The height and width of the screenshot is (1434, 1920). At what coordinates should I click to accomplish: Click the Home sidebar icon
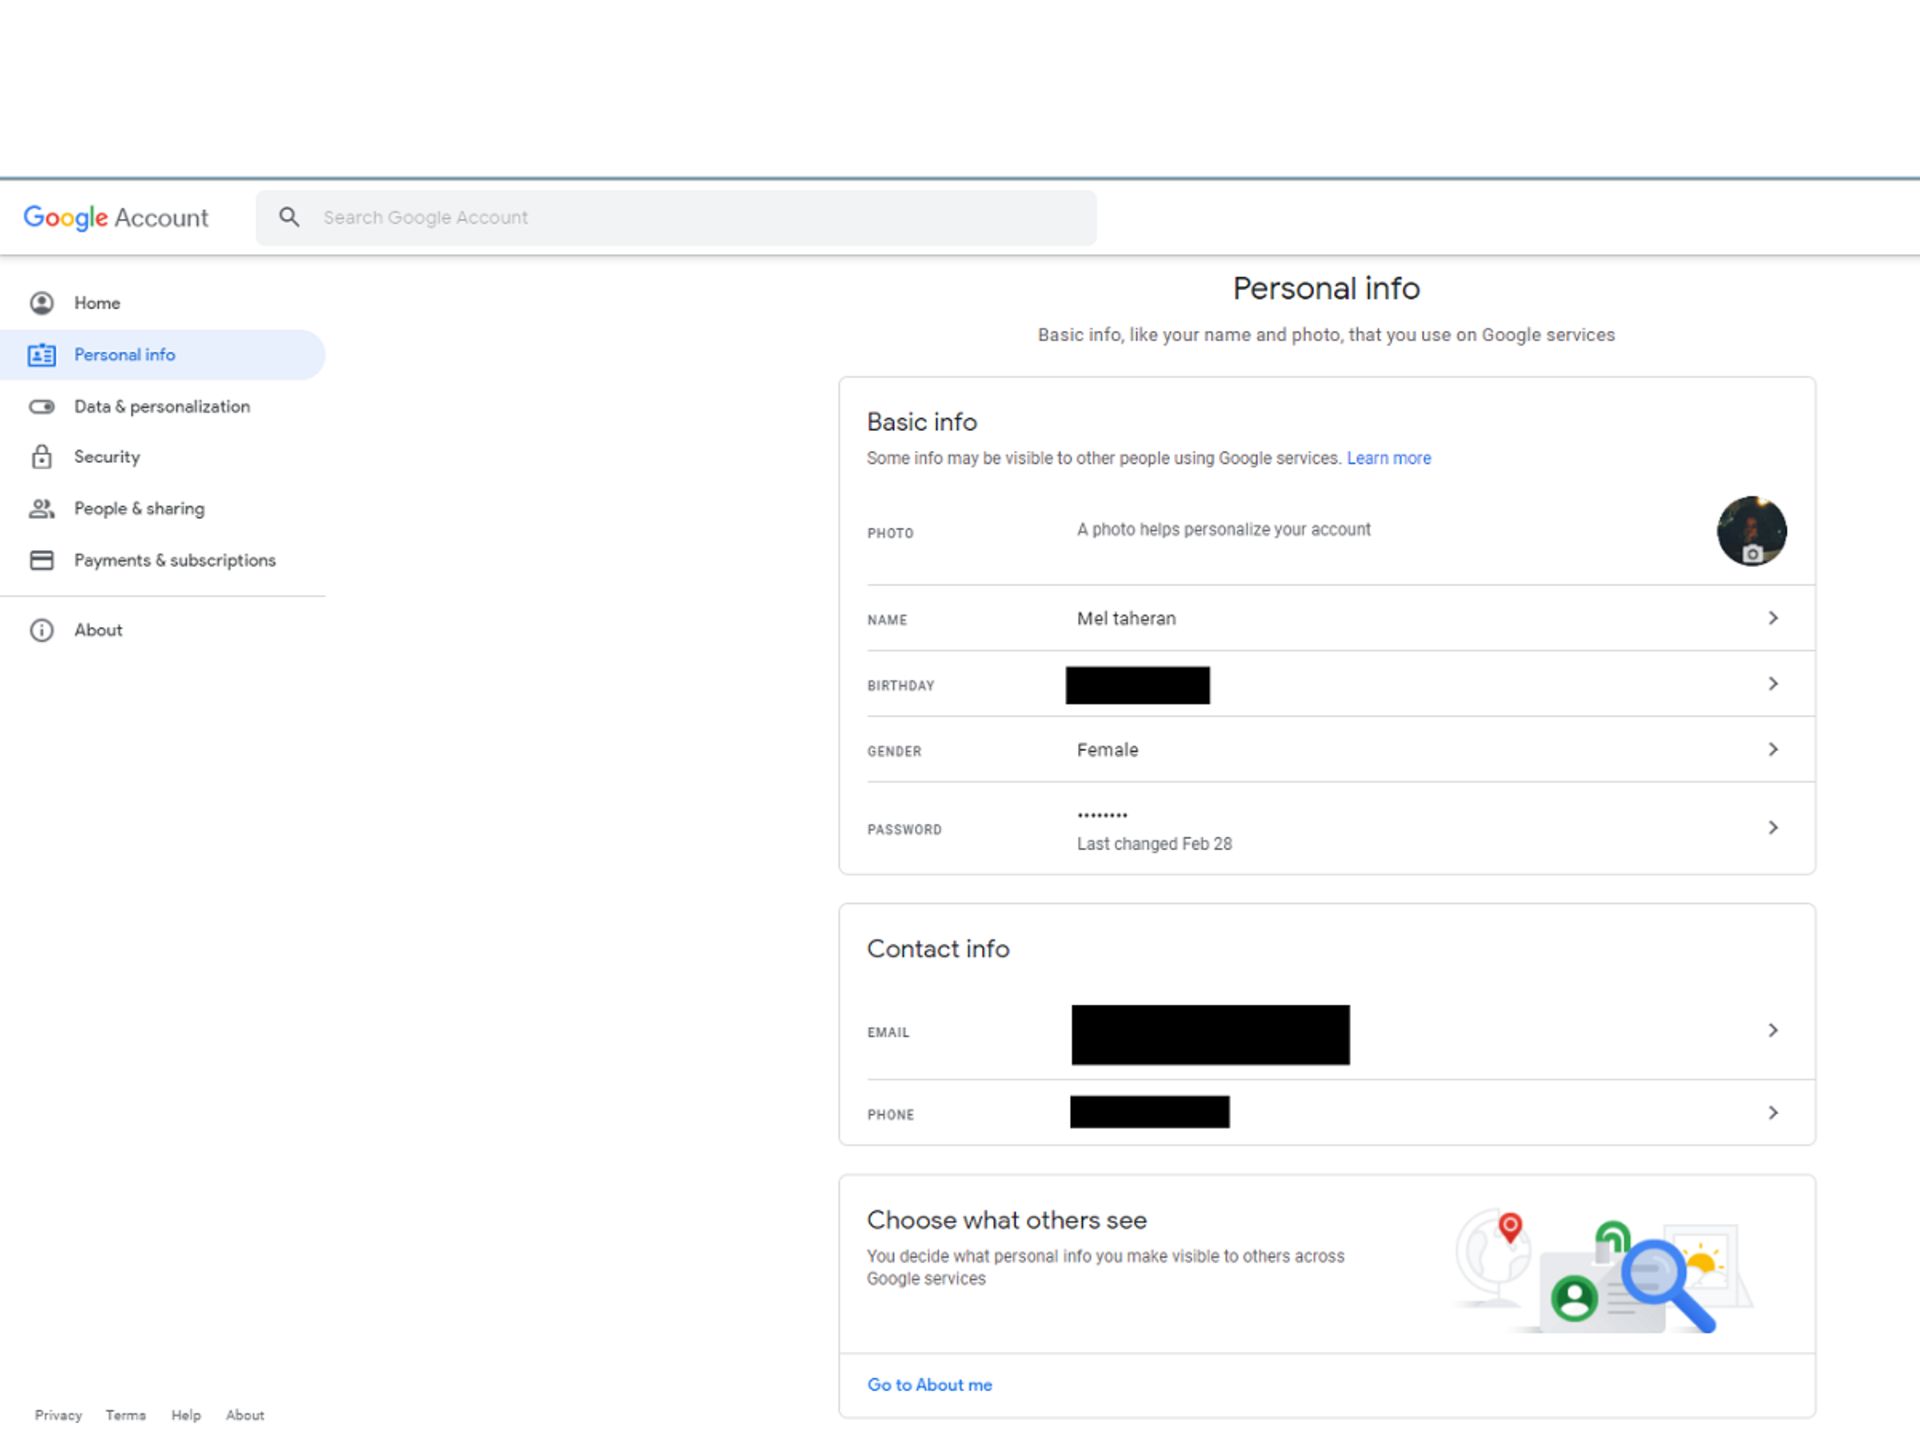(x=42, y=303)
